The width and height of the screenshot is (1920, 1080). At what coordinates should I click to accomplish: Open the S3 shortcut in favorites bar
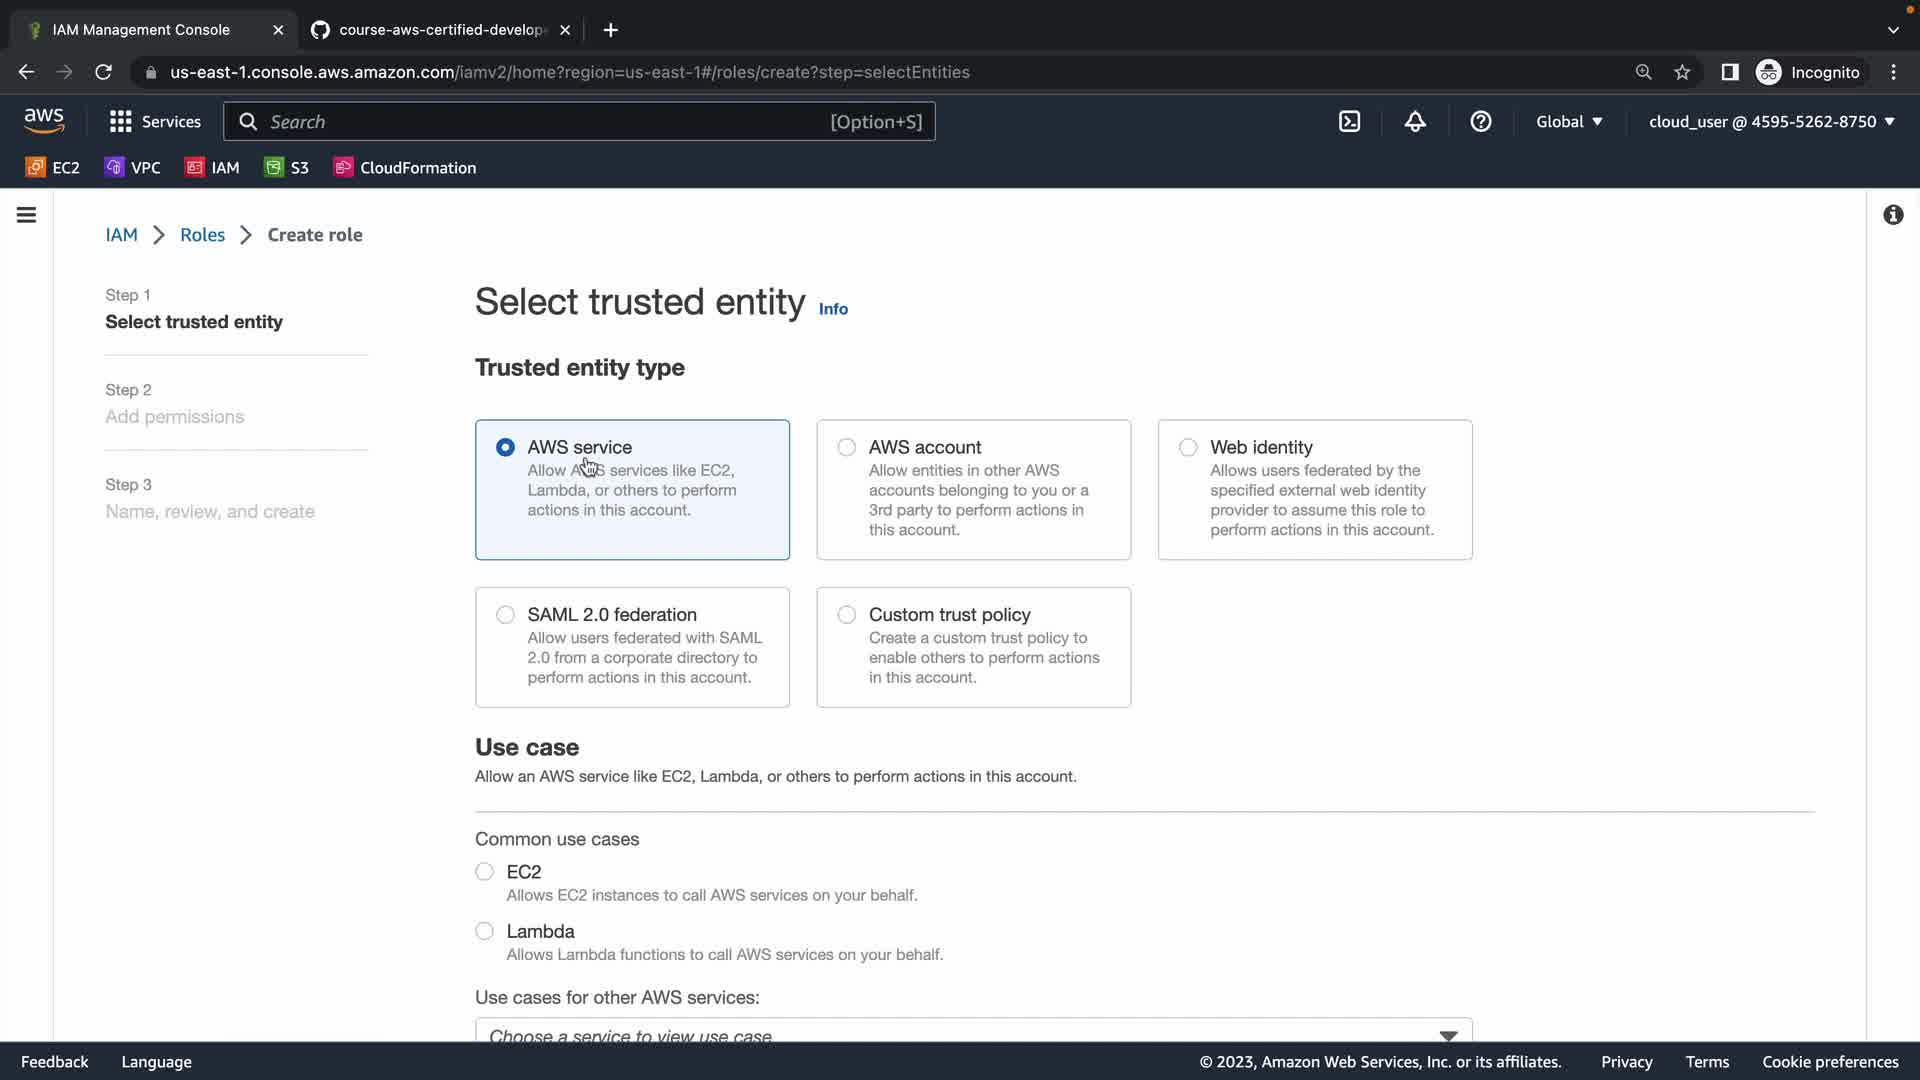click(x=287, y=167)
